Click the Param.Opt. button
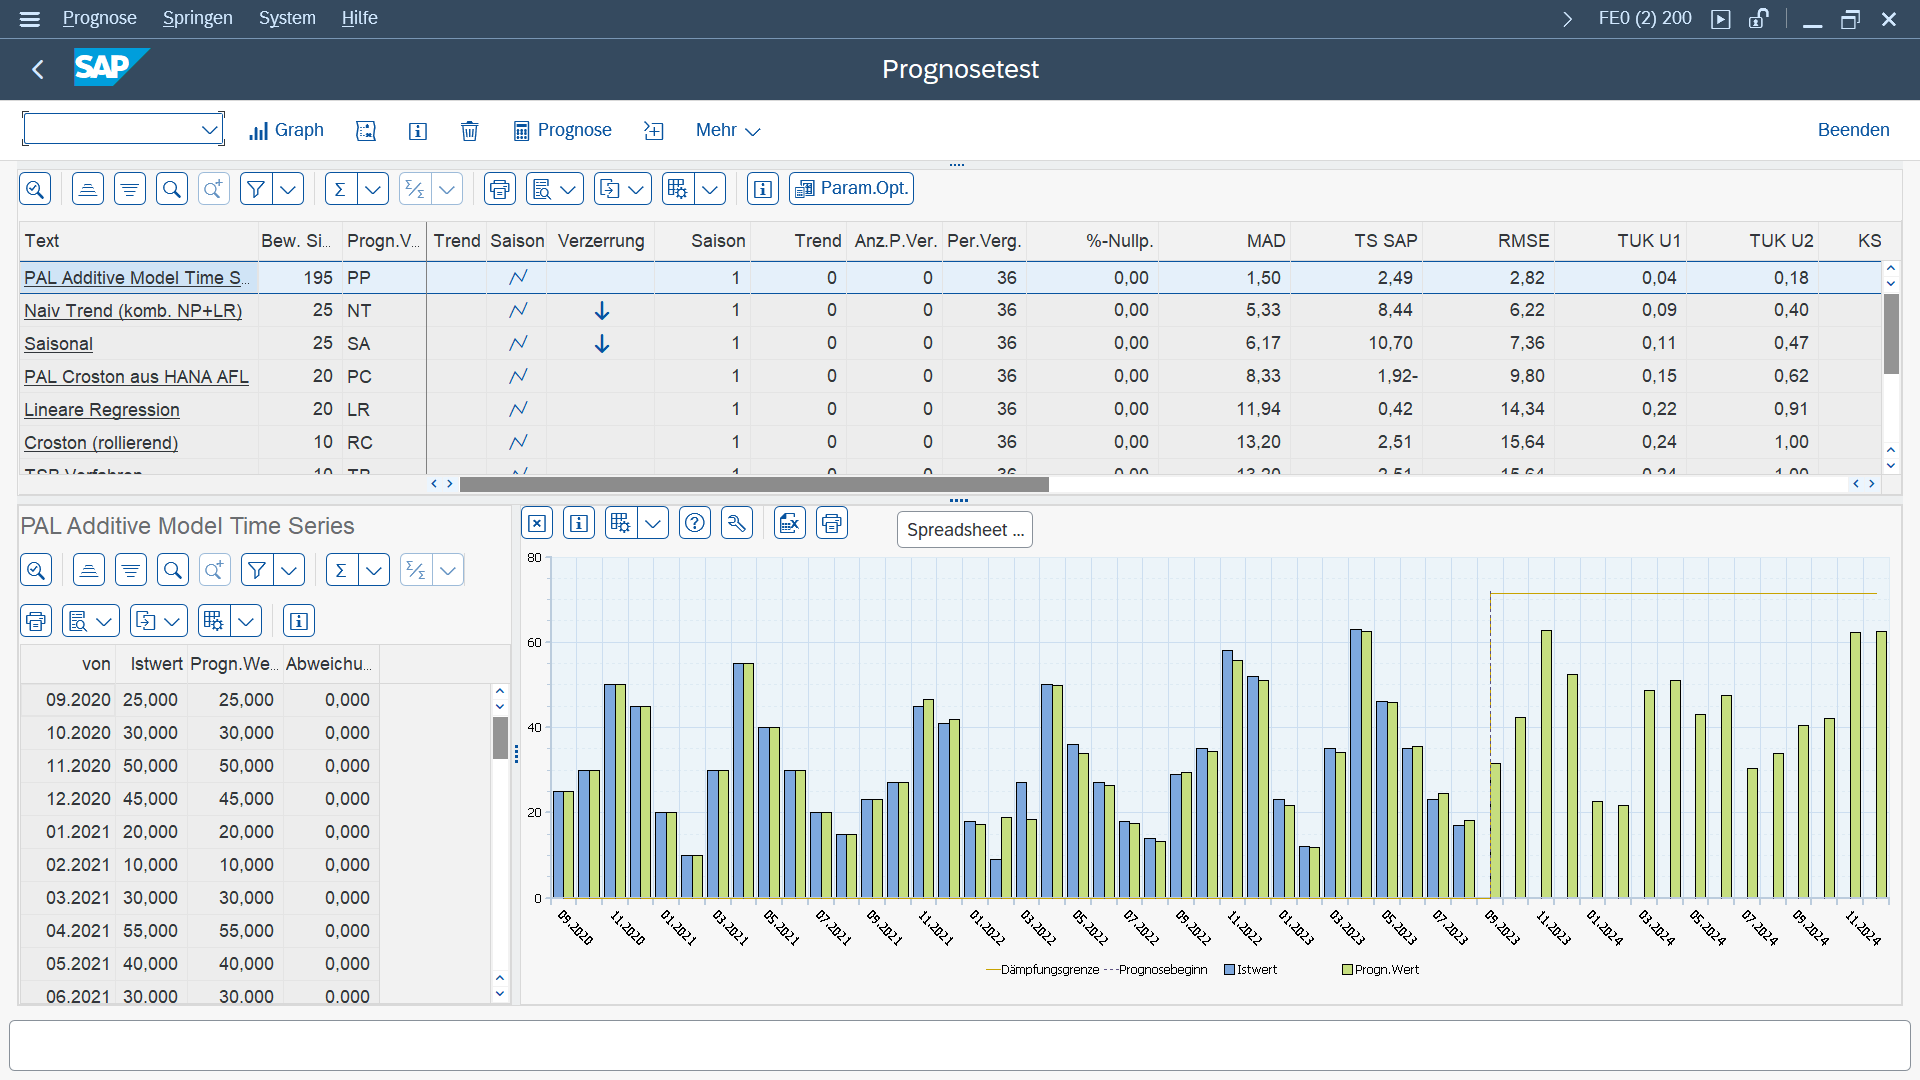This screenshot has width=1920, height=1080. tap(852, 189)
